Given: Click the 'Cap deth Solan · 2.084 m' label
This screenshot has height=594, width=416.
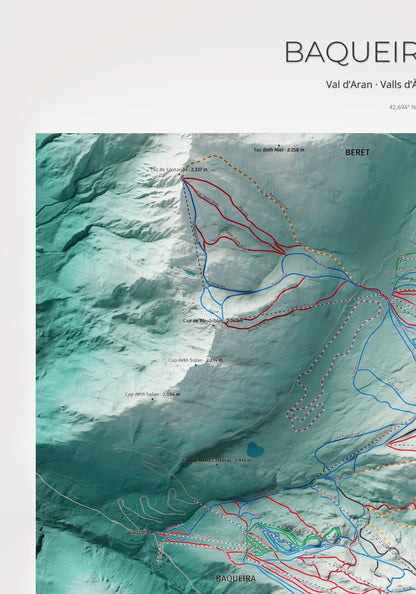Looking at the screenshot, I should point(152,394).
